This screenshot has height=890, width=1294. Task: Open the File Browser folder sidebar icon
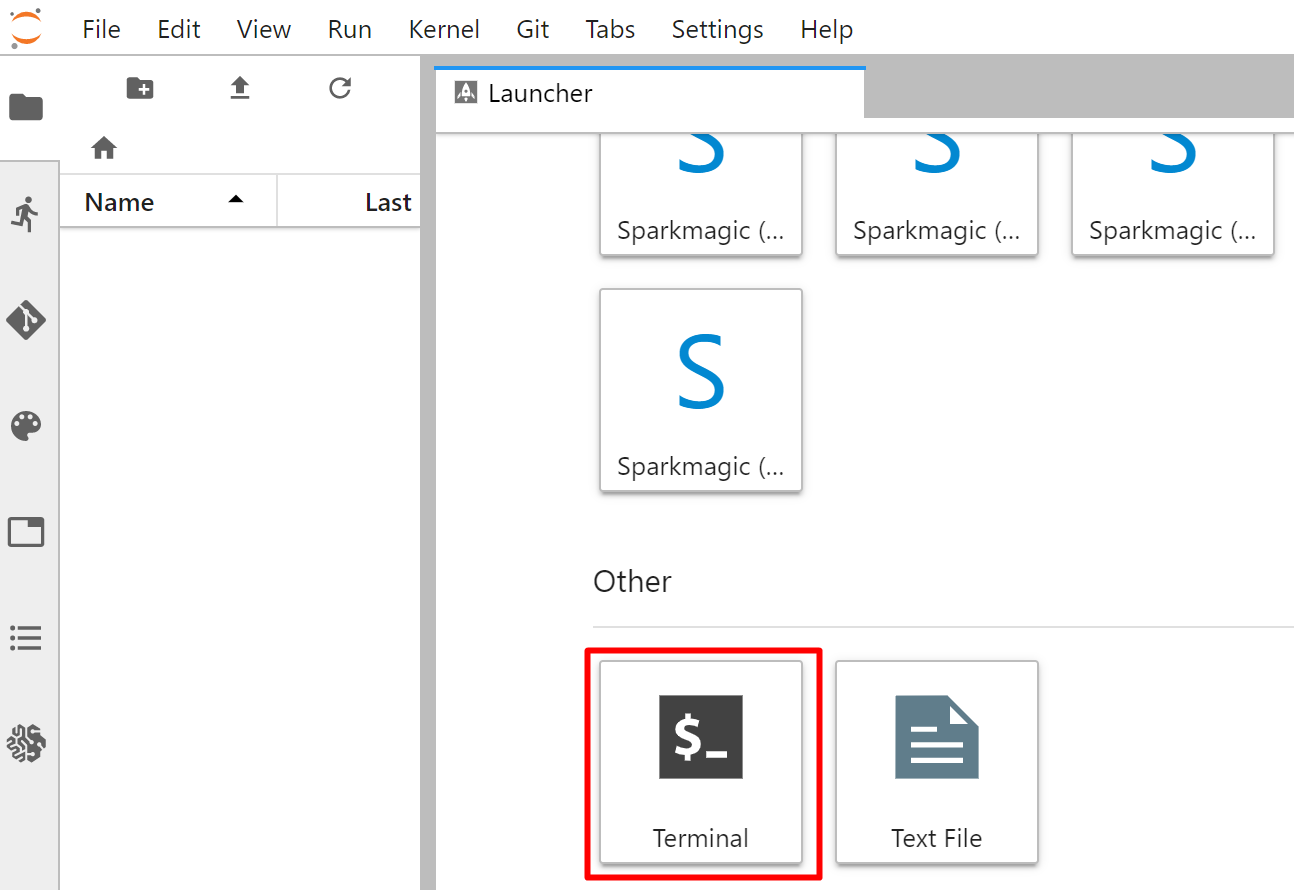click(26, 107)
